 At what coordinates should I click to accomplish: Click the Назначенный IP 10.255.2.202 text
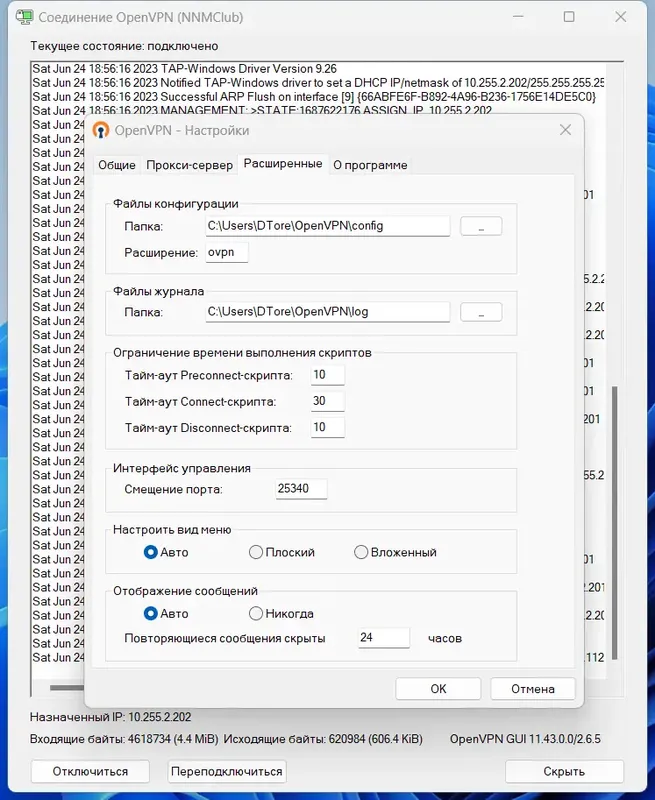pos(111,717)
